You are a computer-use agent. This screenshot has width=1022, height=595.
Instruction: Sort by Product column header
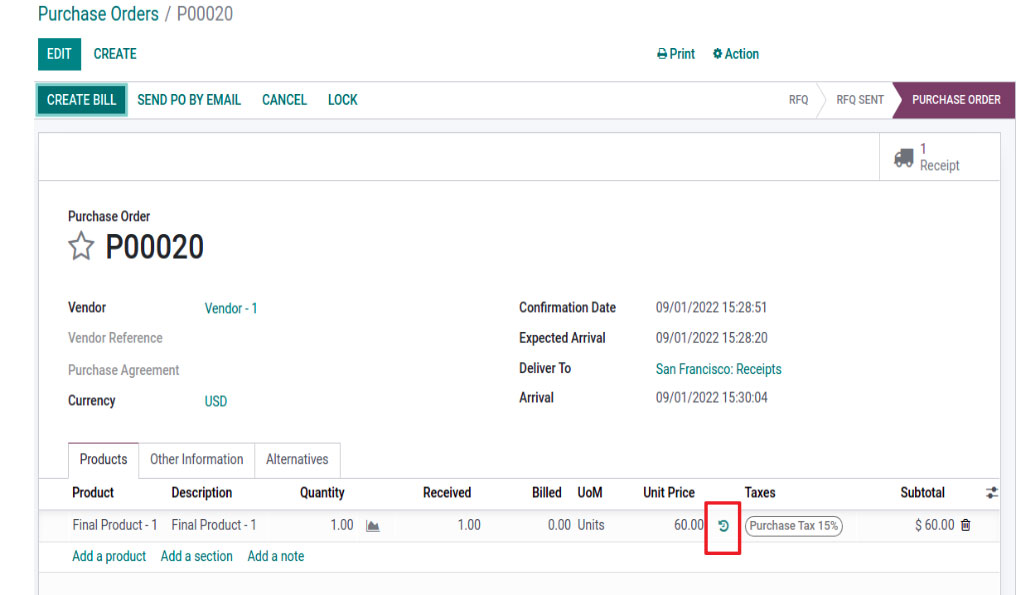pyautogui.click(x=93, y=493)
